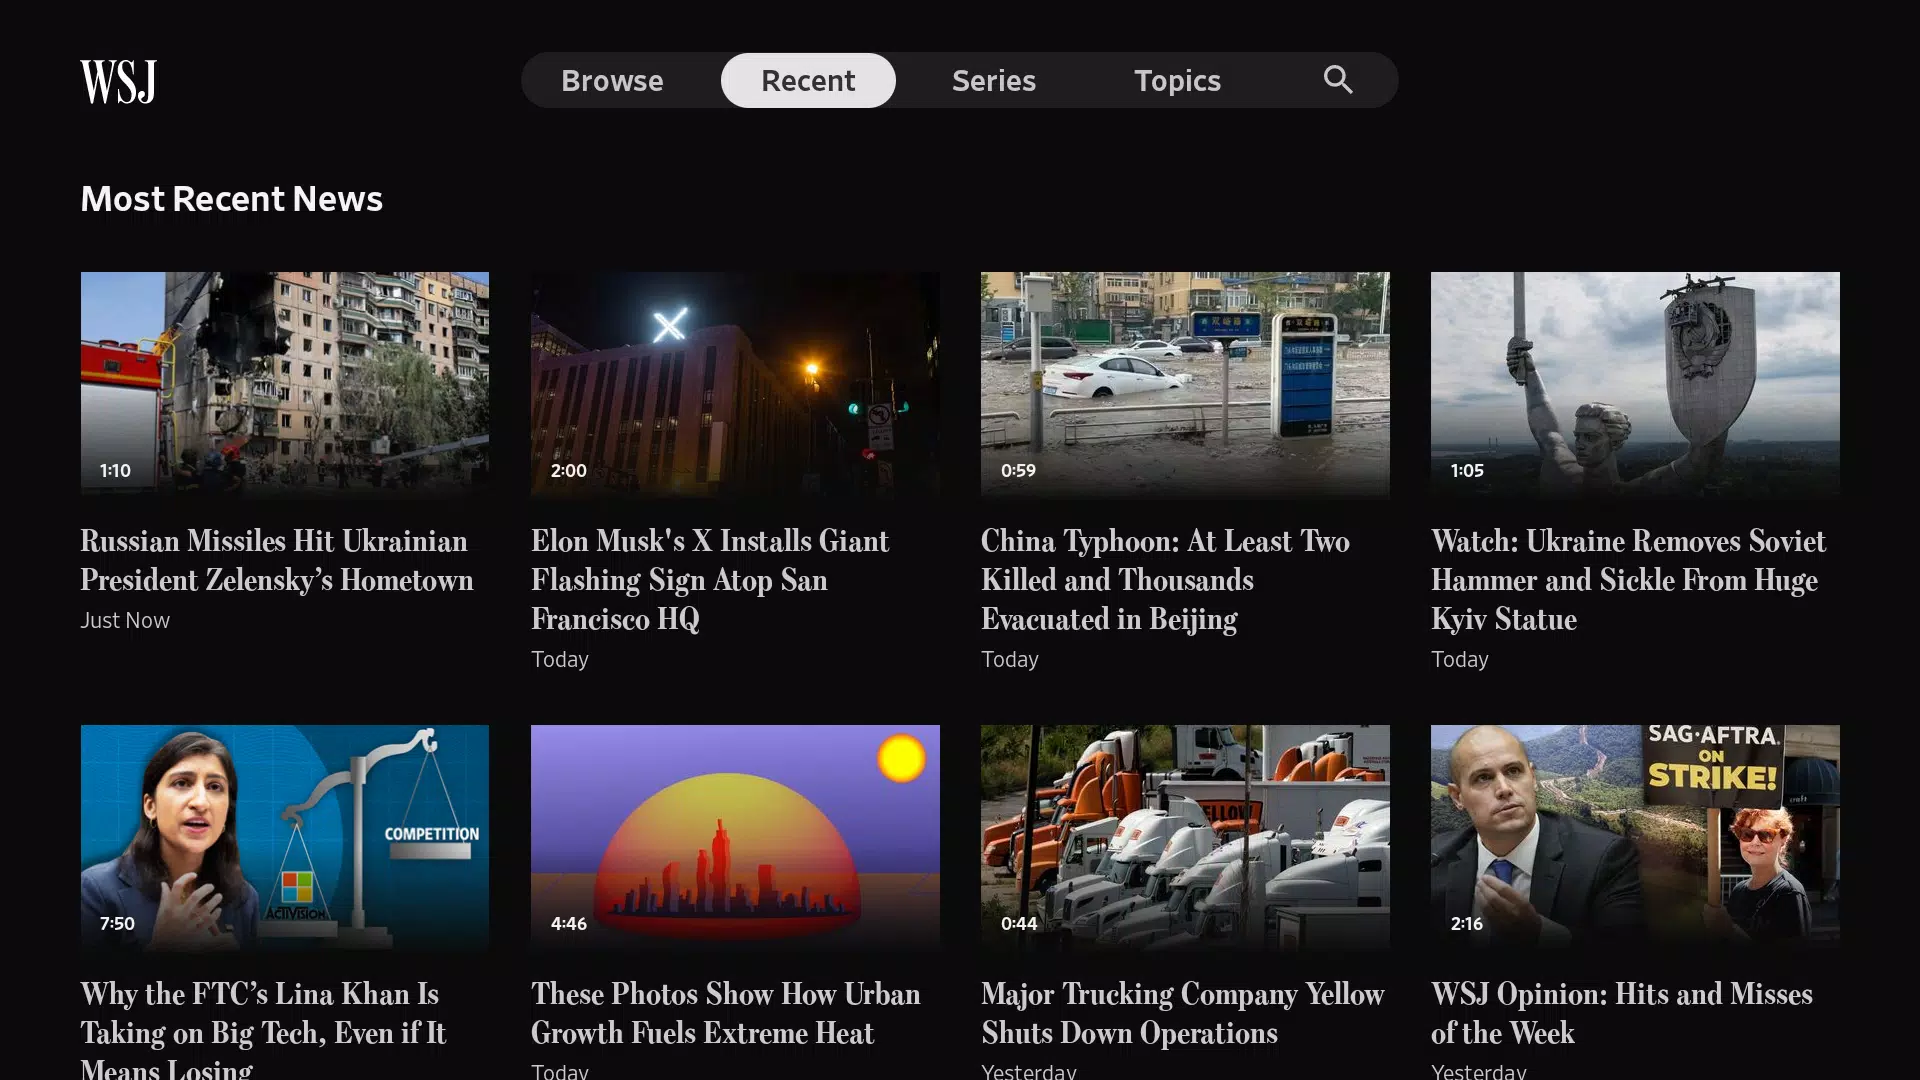
Task: Click the WSJ logo
Action: point(118,81)
